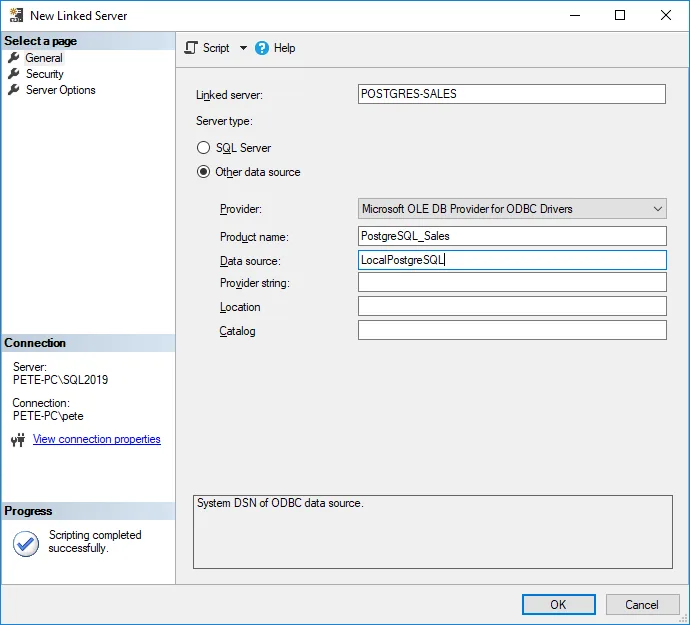The image size is (690, 625).
Task: Click the progress checkmark status icon
Action: click(26, 544)
